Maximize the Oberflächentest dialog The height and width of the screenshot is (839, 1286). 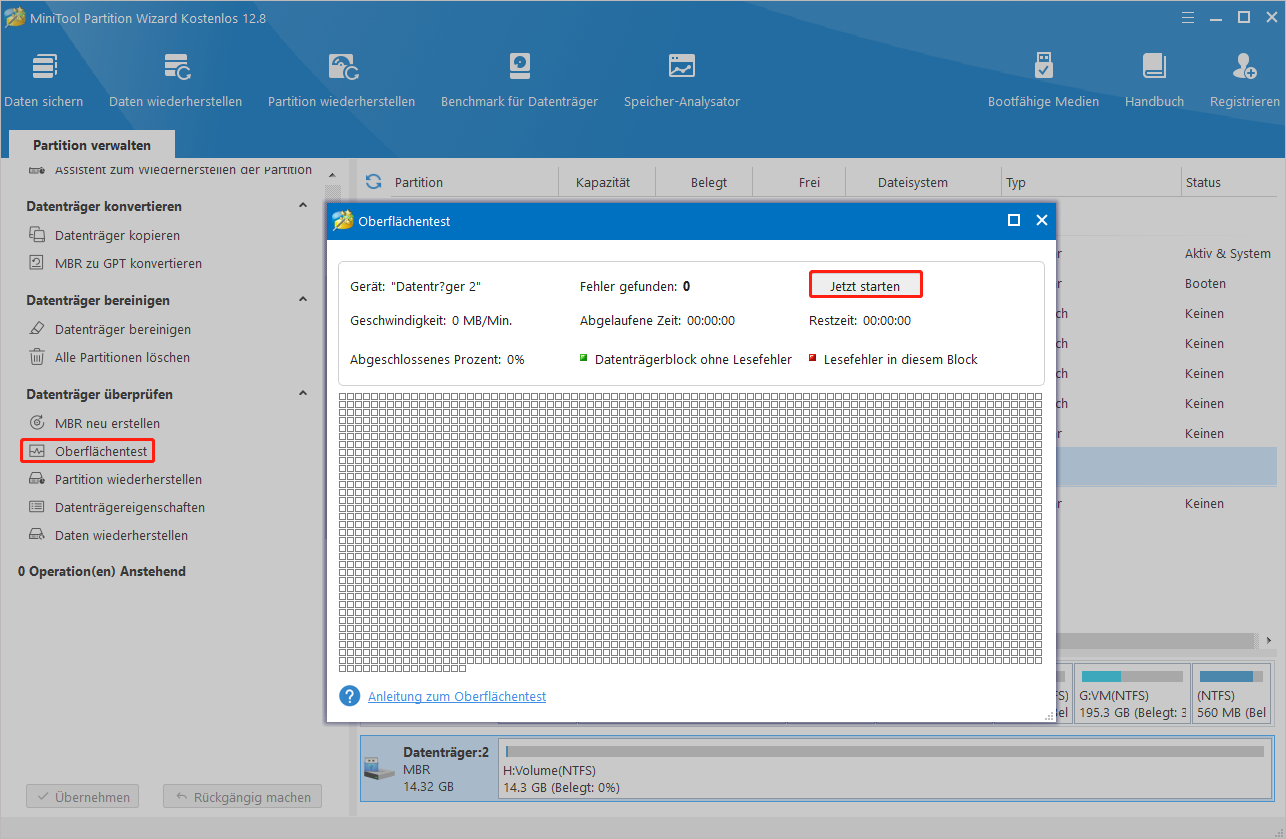[x=1014, y=220]
